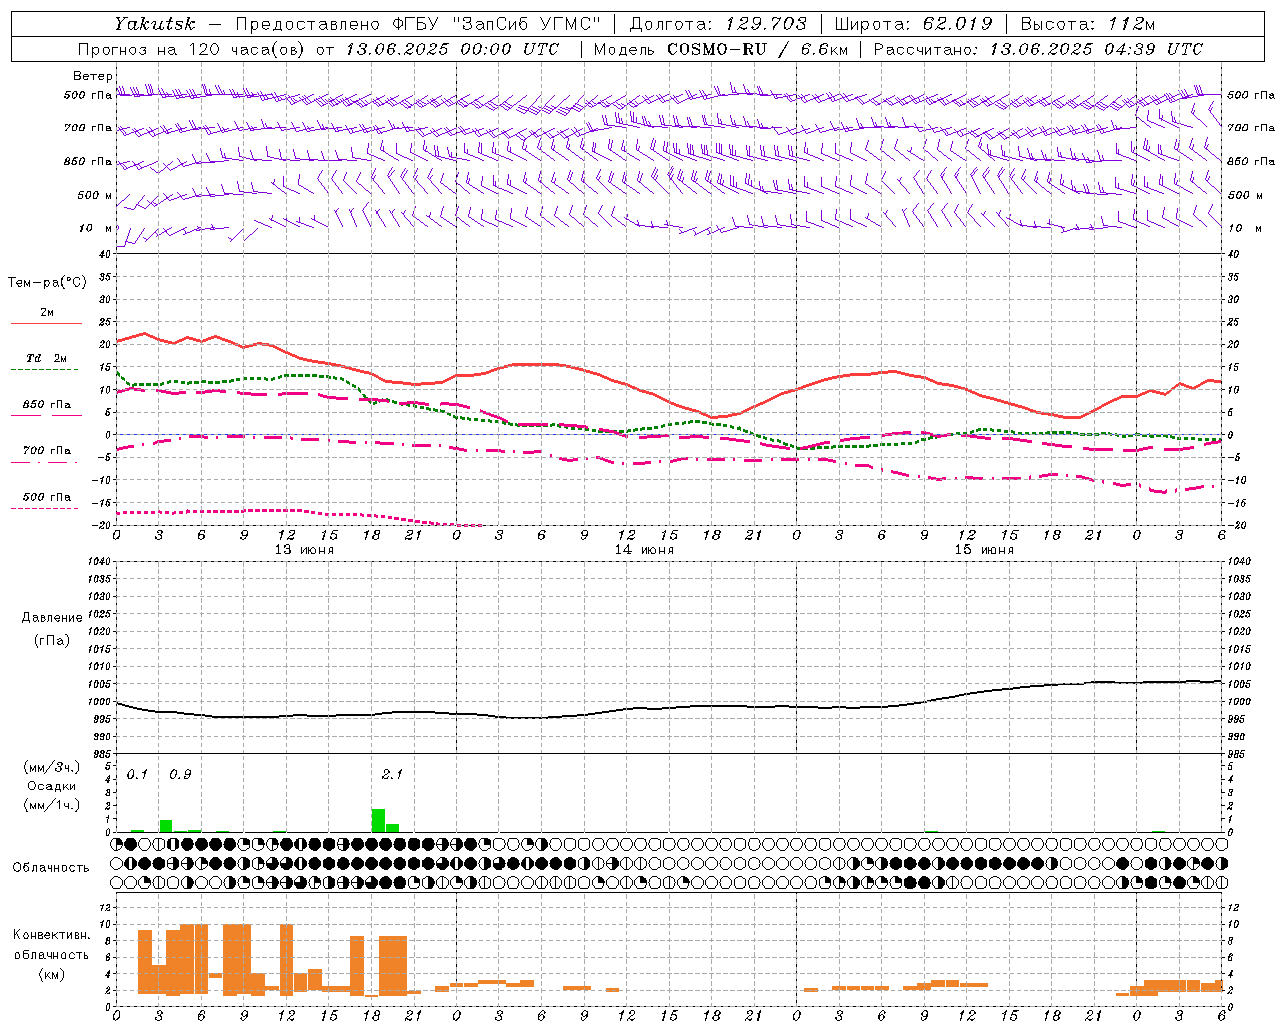Select the 'Предоставлено ФГБУ "ЗапСиб УГМС"' text

pos(418,23)
